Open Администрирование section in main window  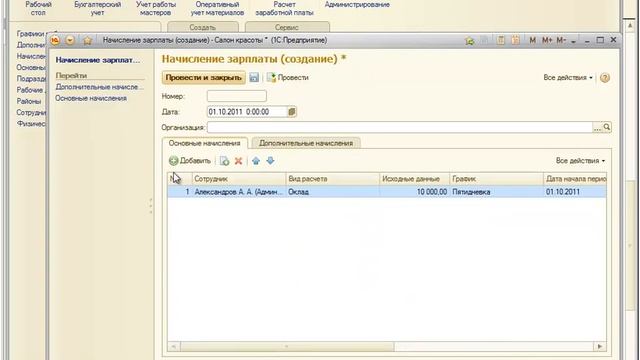357,5
